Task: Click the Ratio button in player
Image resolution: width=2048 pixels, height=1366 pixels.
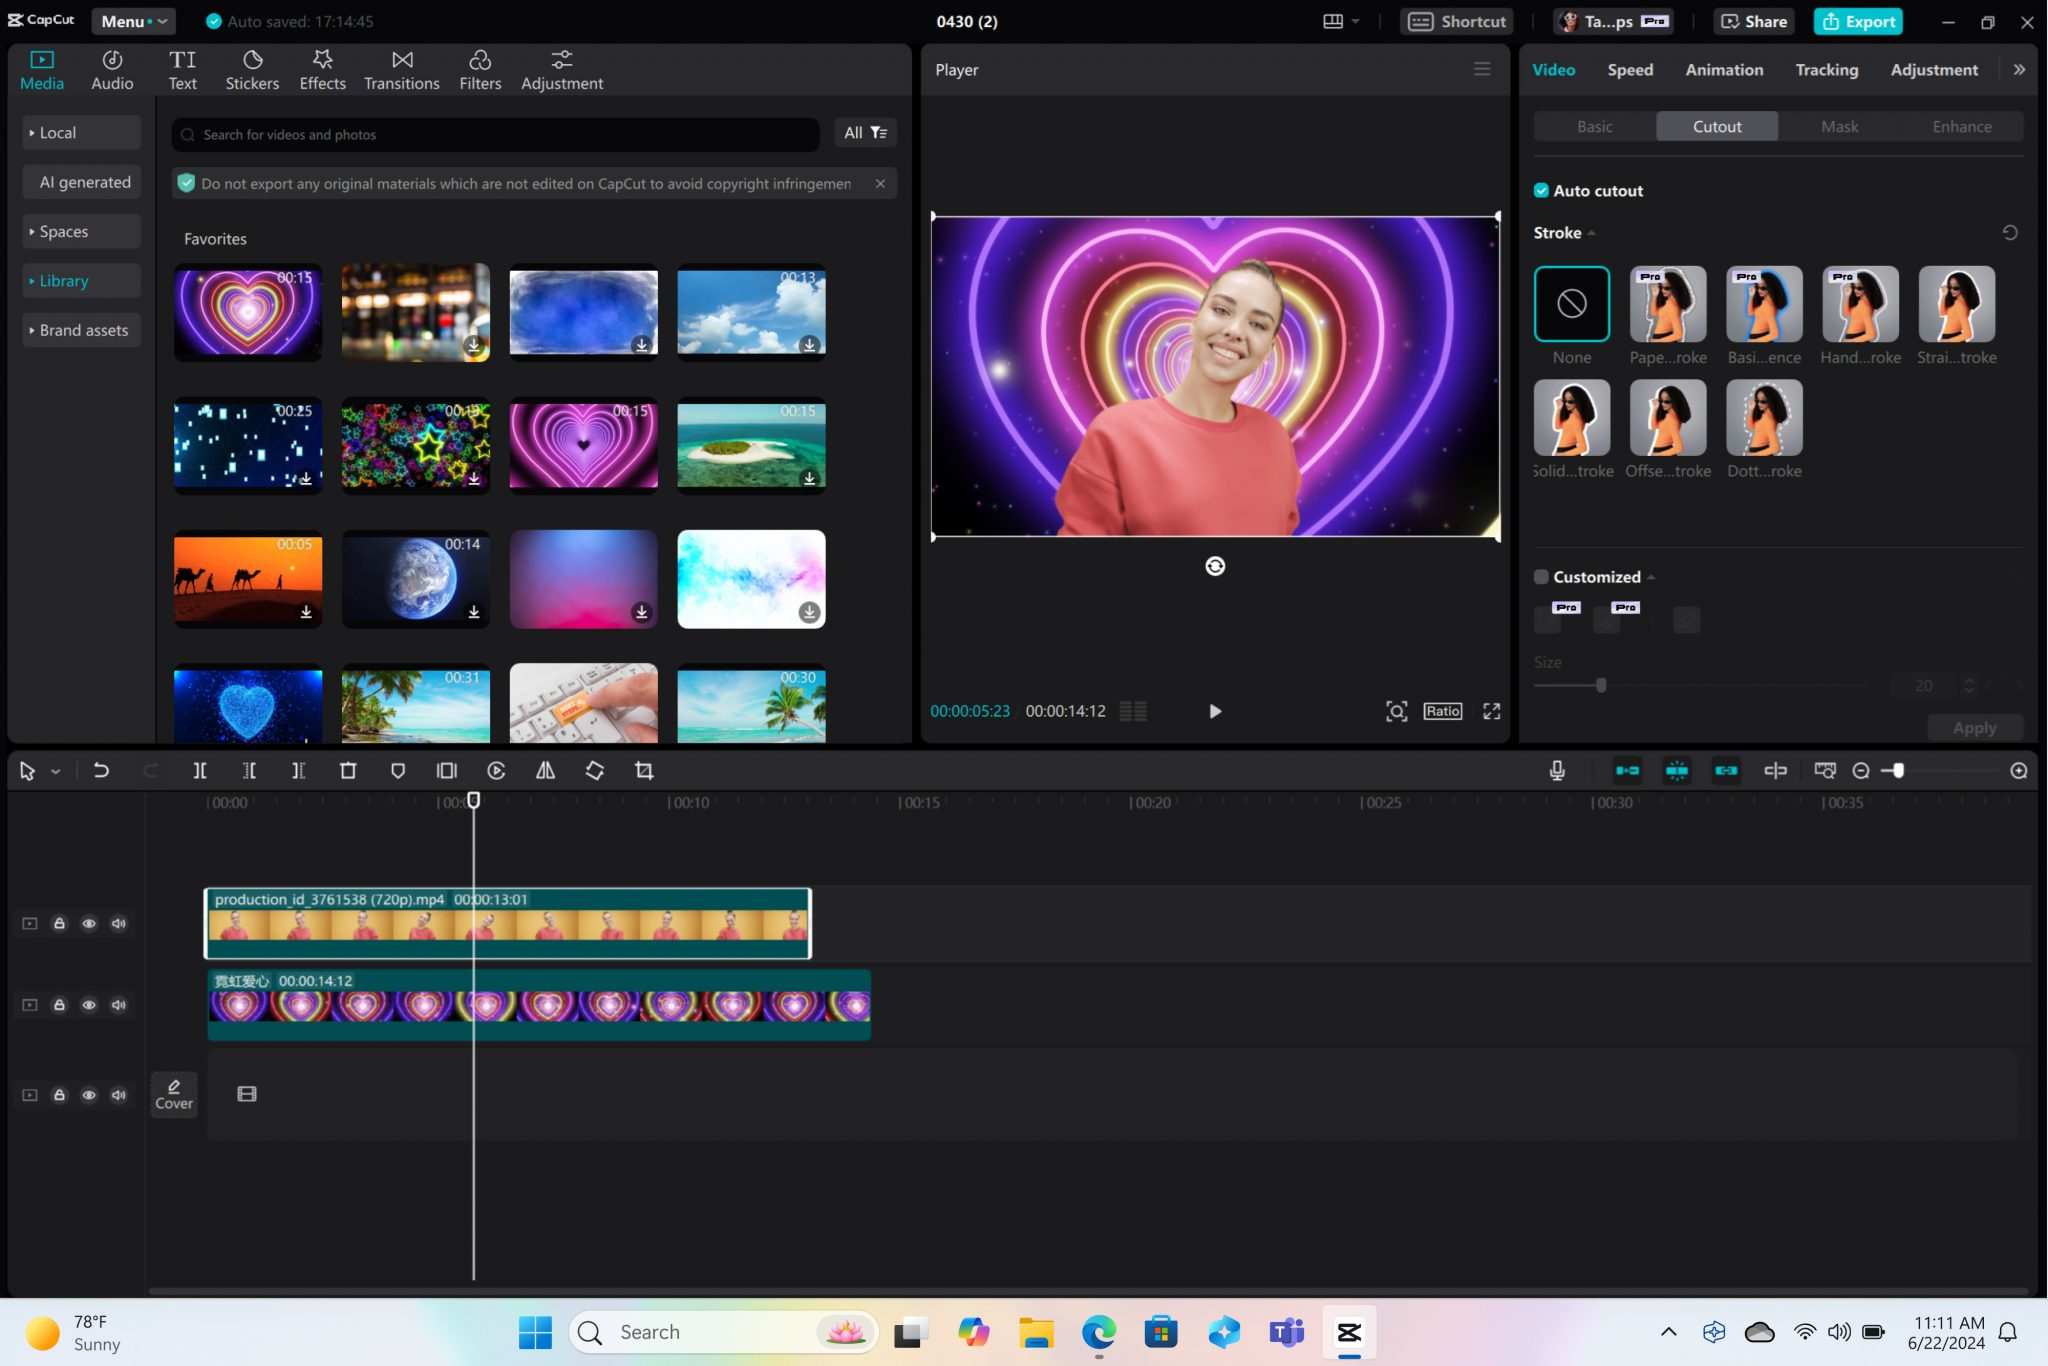Action: tap(1442, 711)
